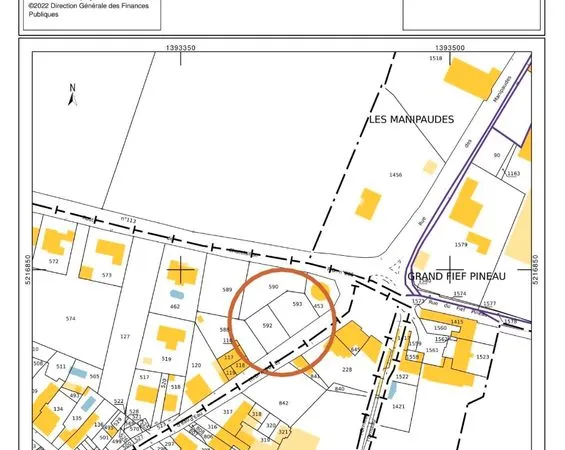Select parcel number 574

coord(71,318)
